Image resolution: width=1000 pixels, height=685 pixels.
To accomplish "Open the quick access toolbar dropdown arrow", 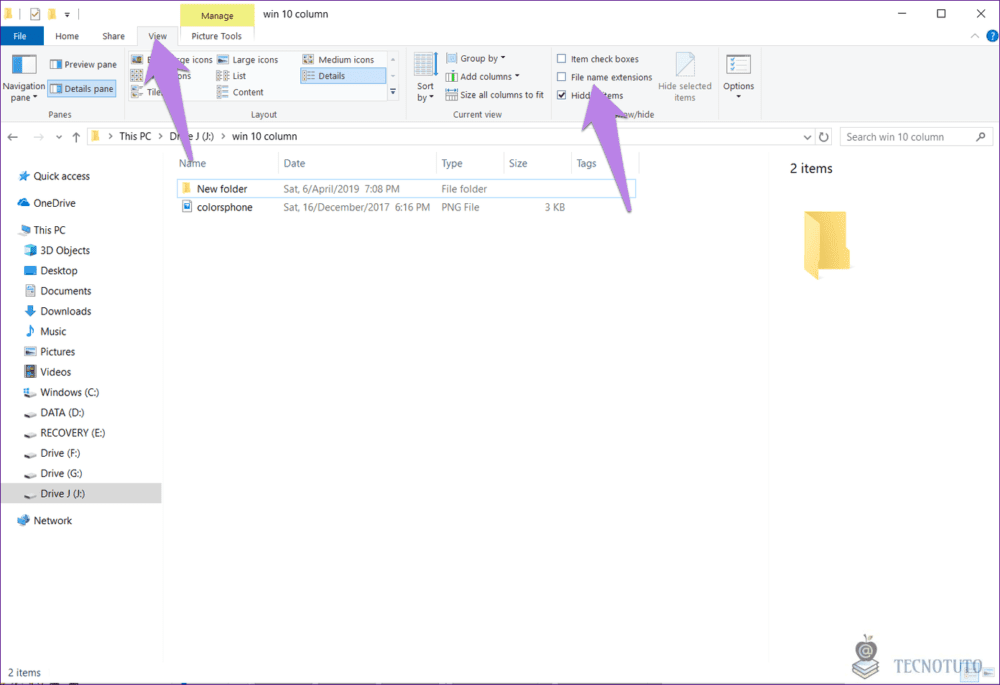I will 67,14.
